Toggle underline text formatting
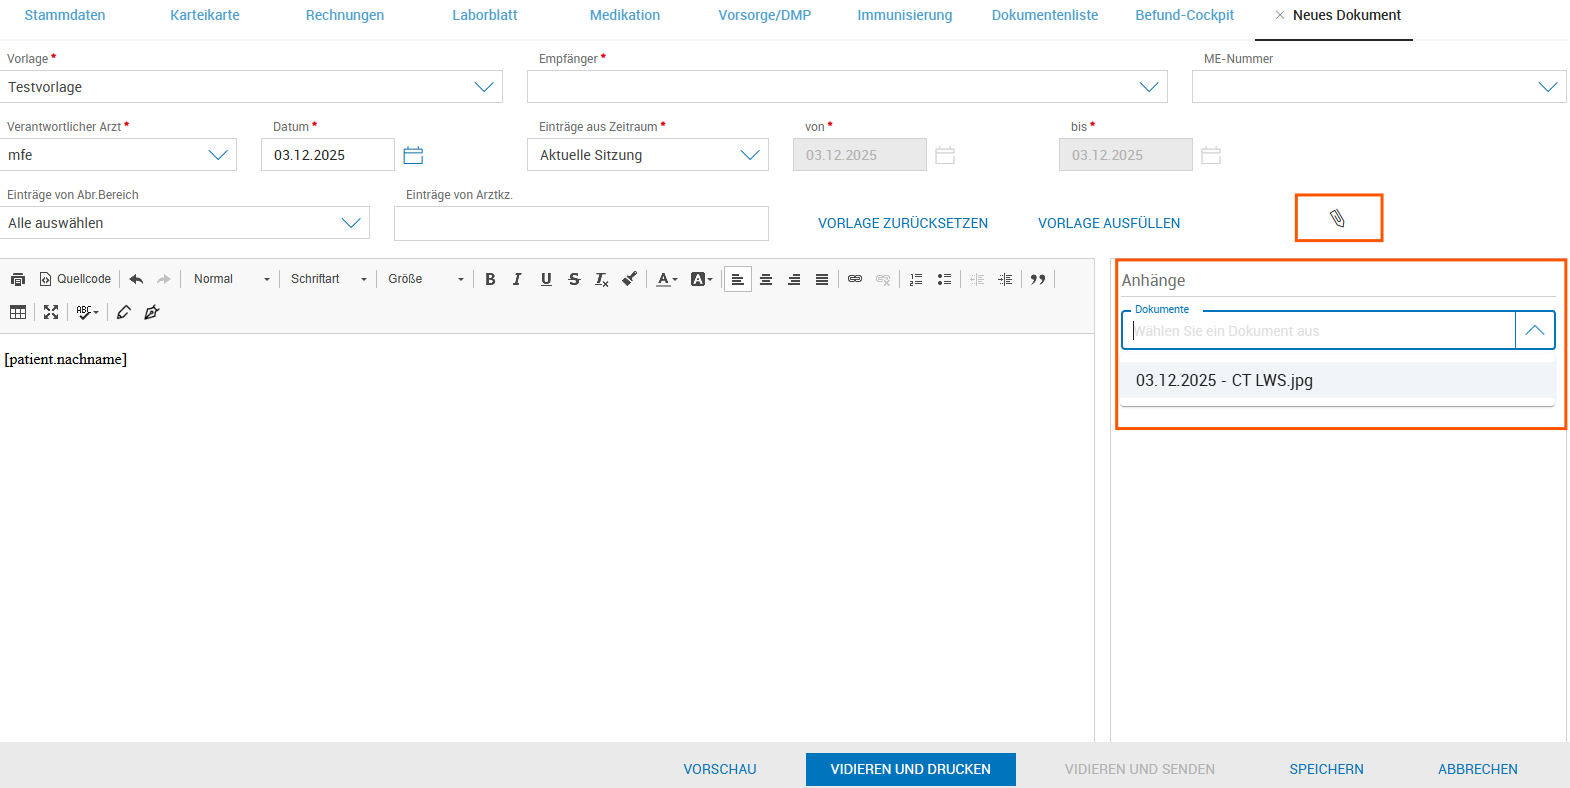 (546, 280)
